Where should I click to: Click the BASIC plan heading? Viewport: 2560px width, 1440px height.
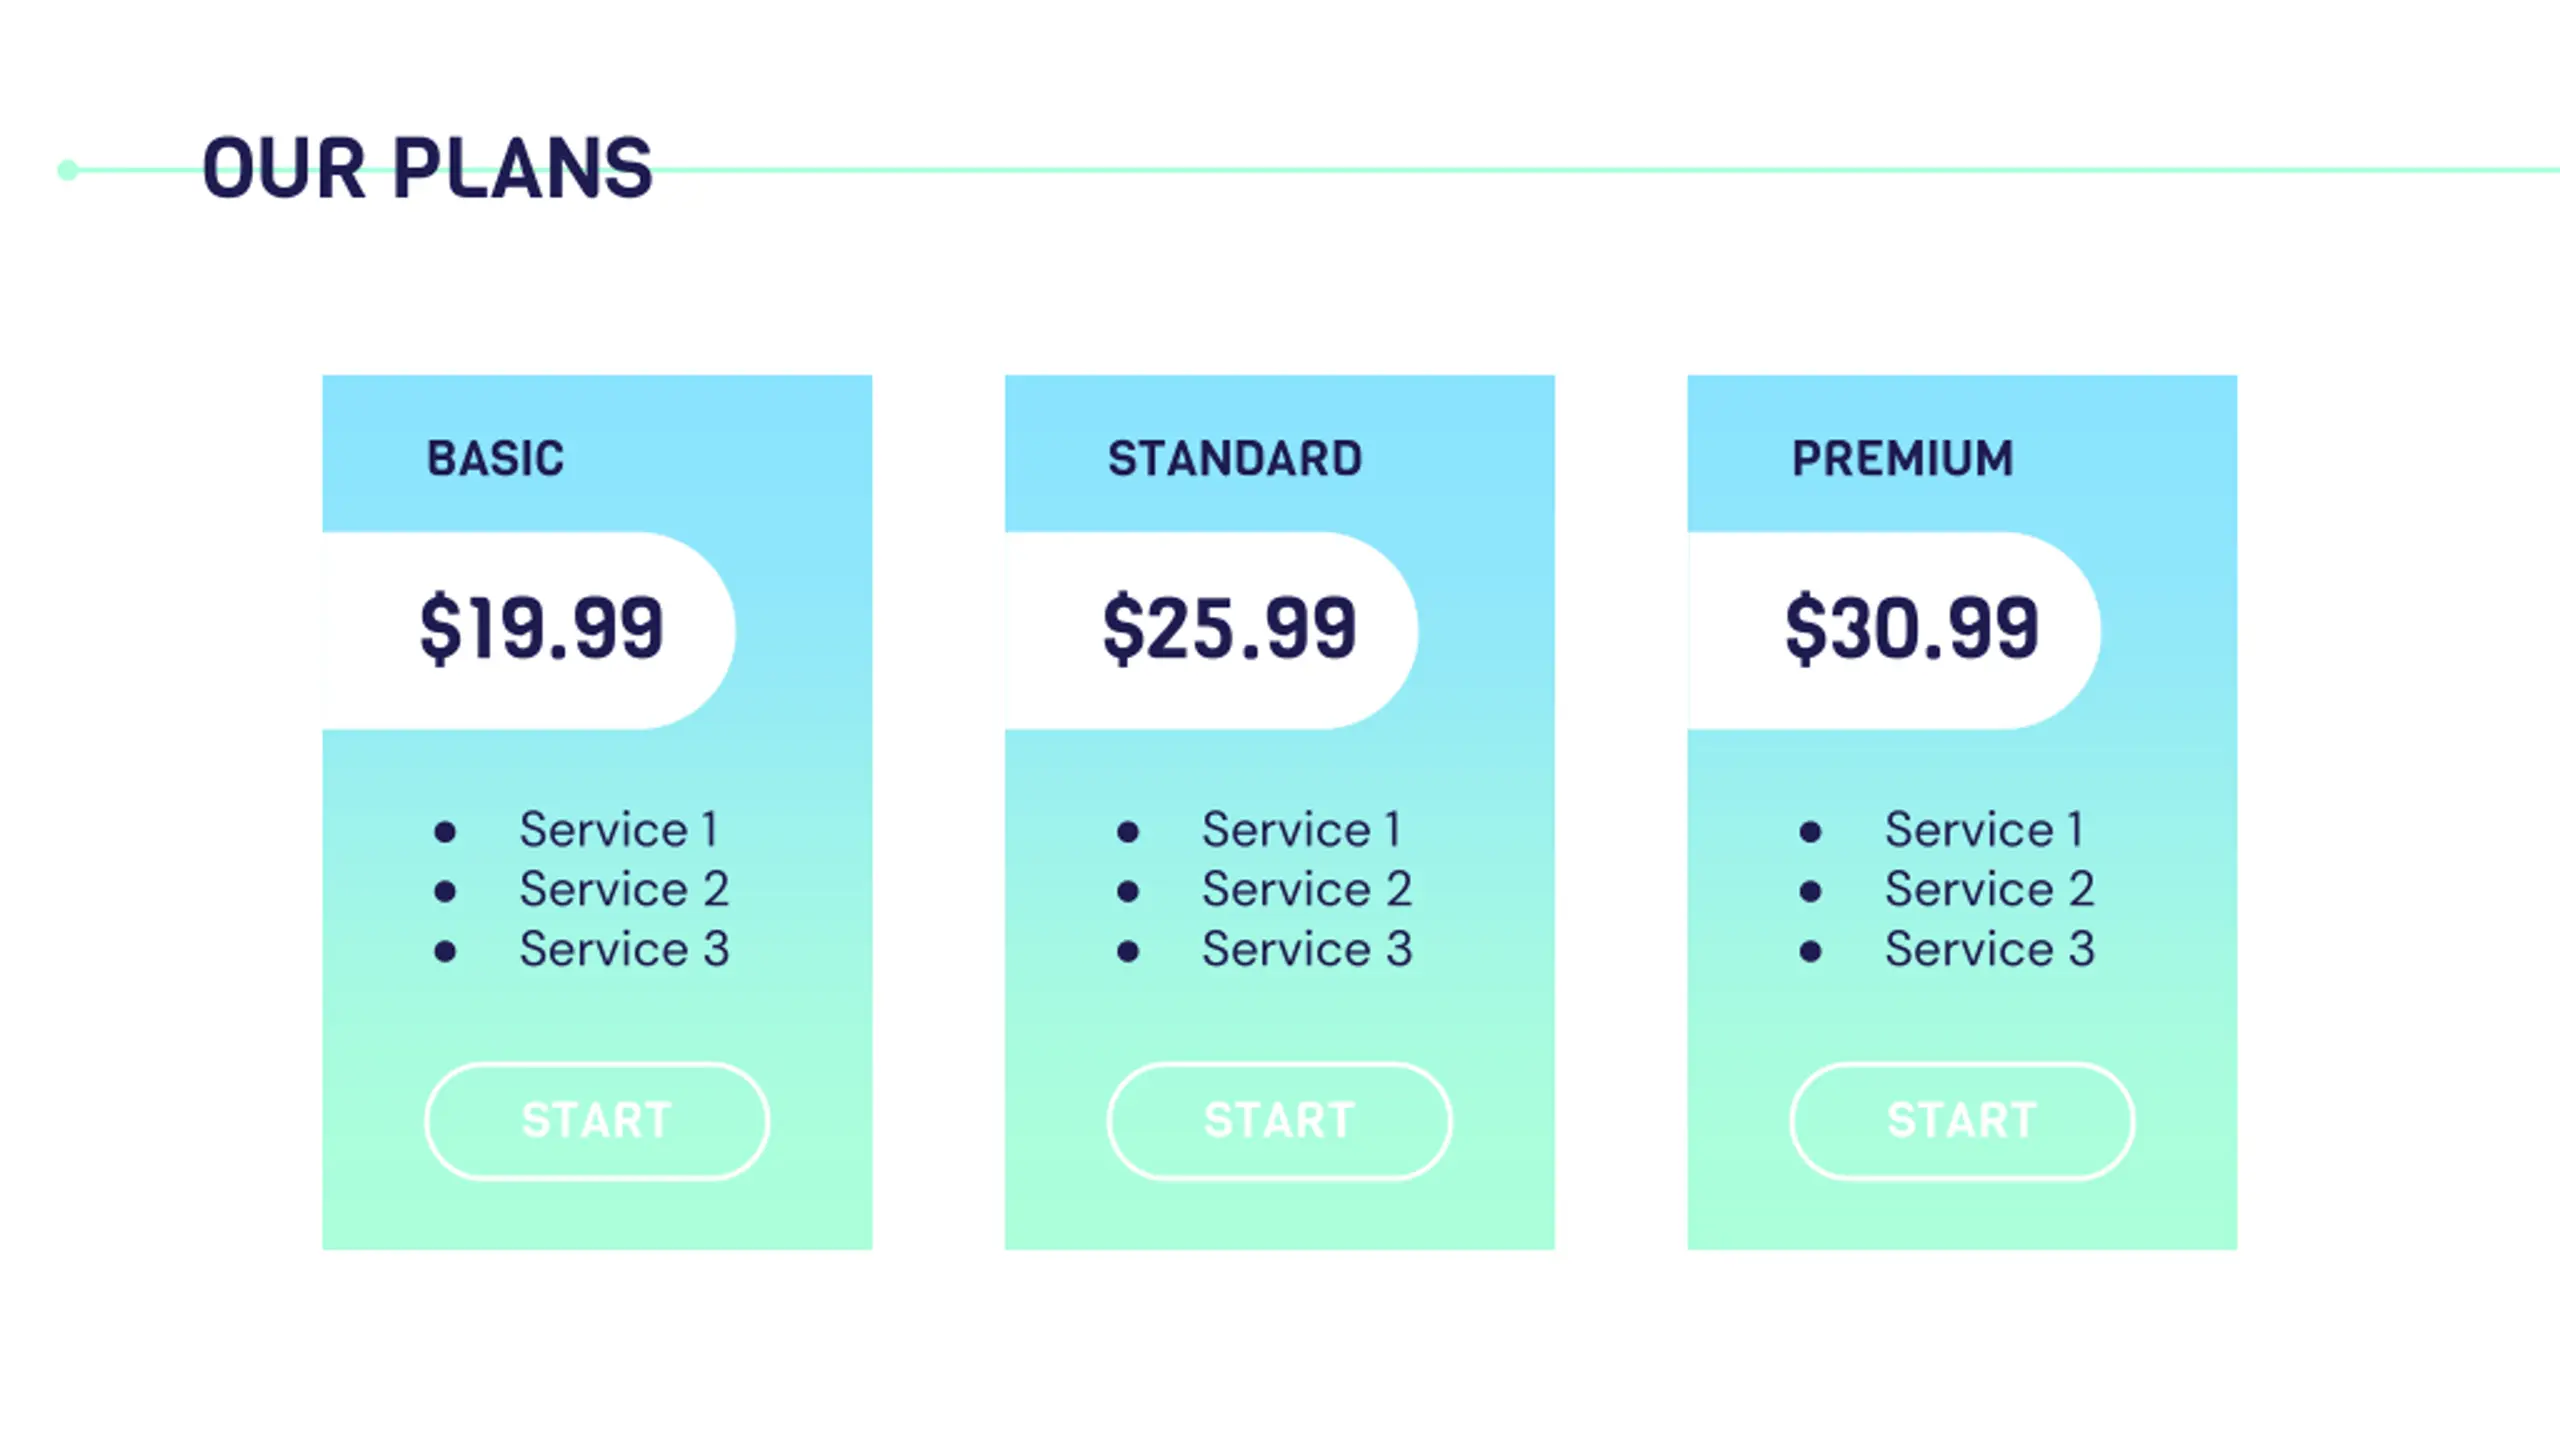(496, 459)
